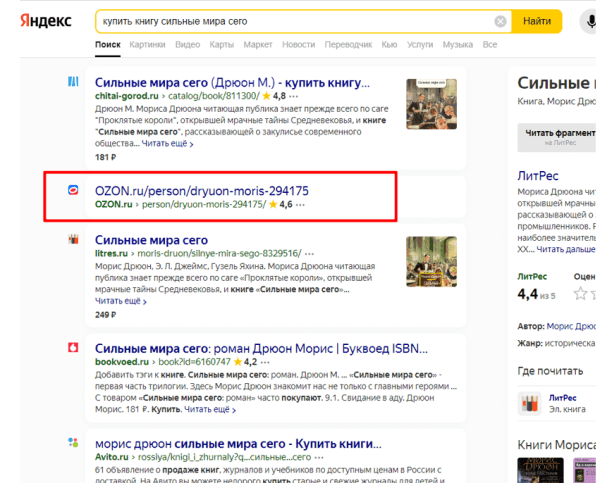Viewport: 600px width, 483px height.
Task: Open first book cover under Книги Мориса
Action: click(x=540, y=470)
